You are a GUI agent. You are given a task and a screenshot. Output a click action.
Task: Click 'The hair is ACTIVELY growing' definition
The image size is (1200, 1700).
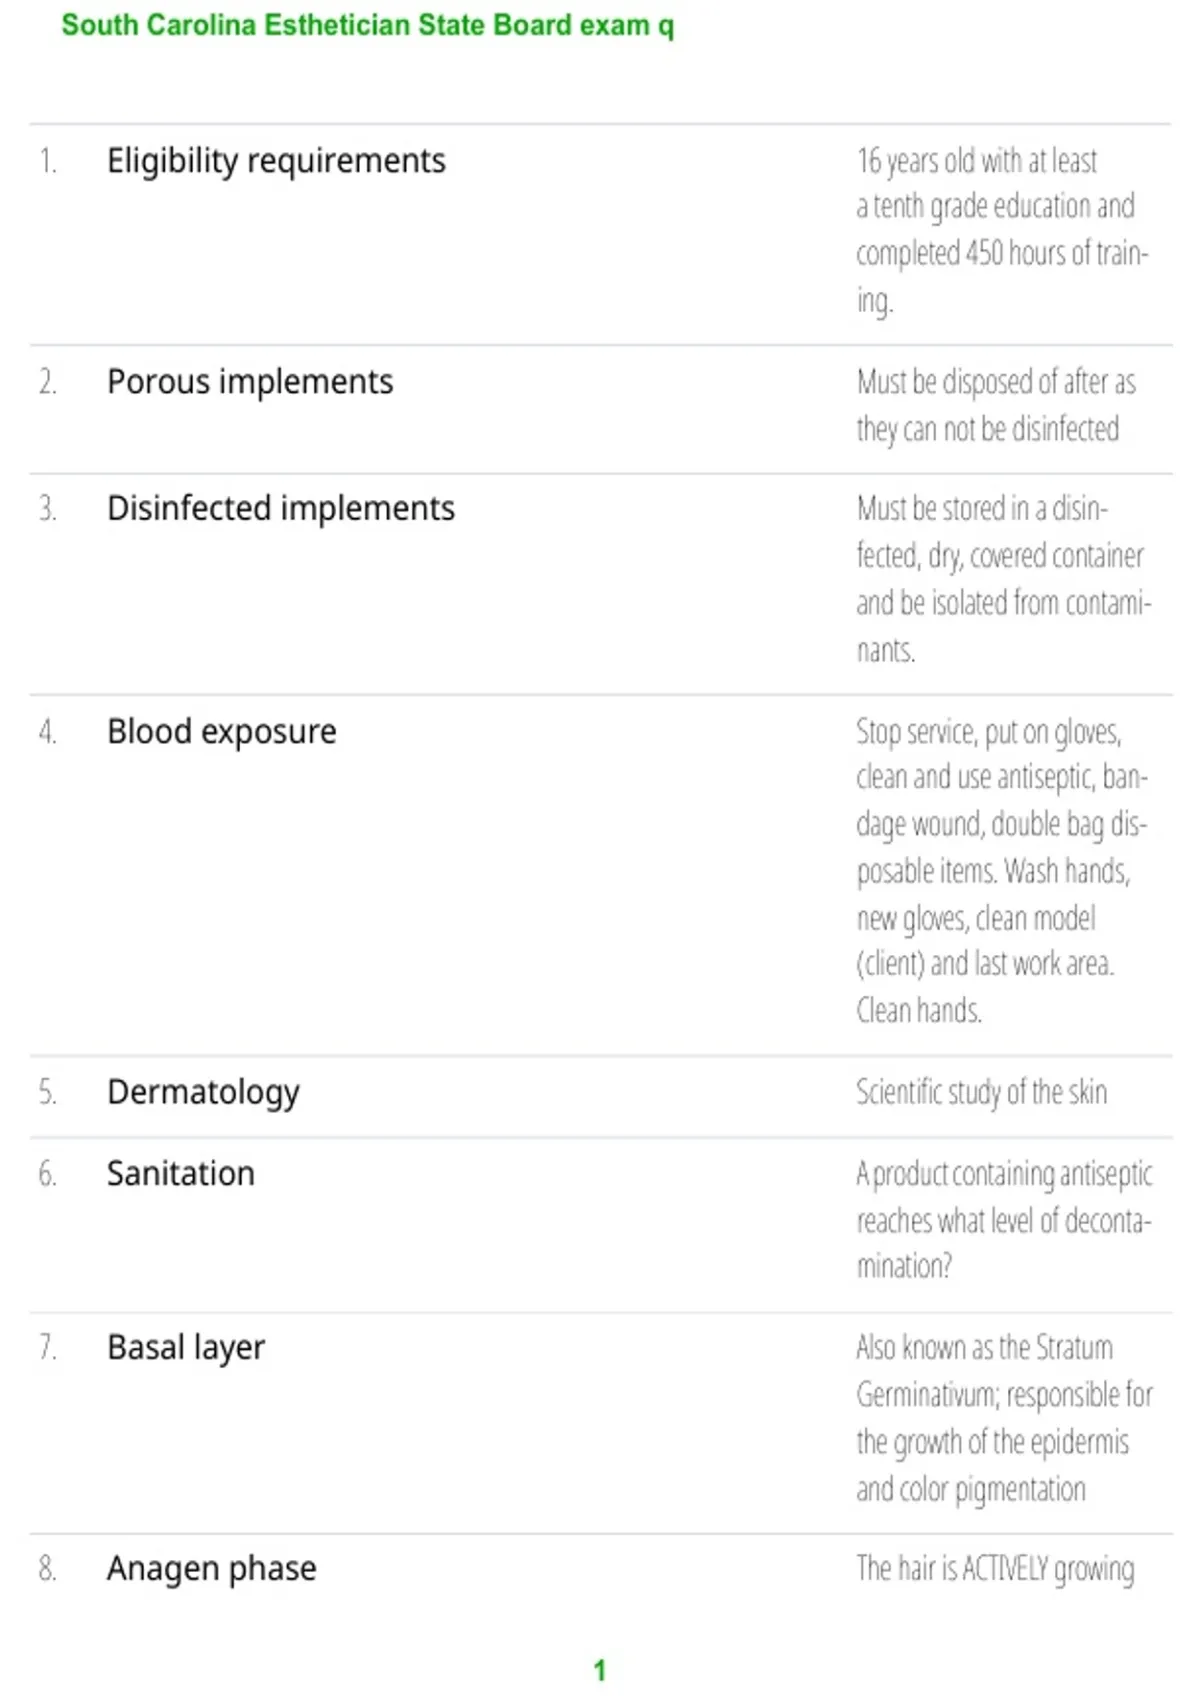[x=995, y=1569]
